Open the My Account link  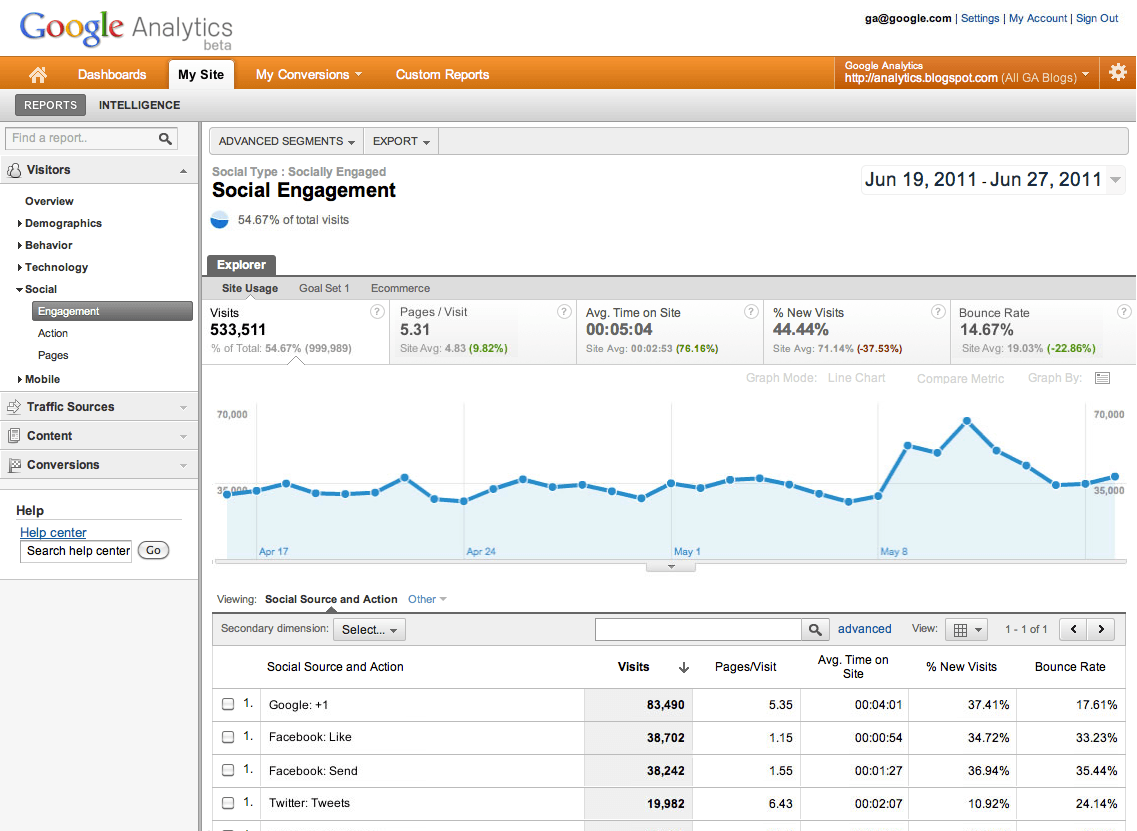pyautogui.click(x=1038, y=18)
